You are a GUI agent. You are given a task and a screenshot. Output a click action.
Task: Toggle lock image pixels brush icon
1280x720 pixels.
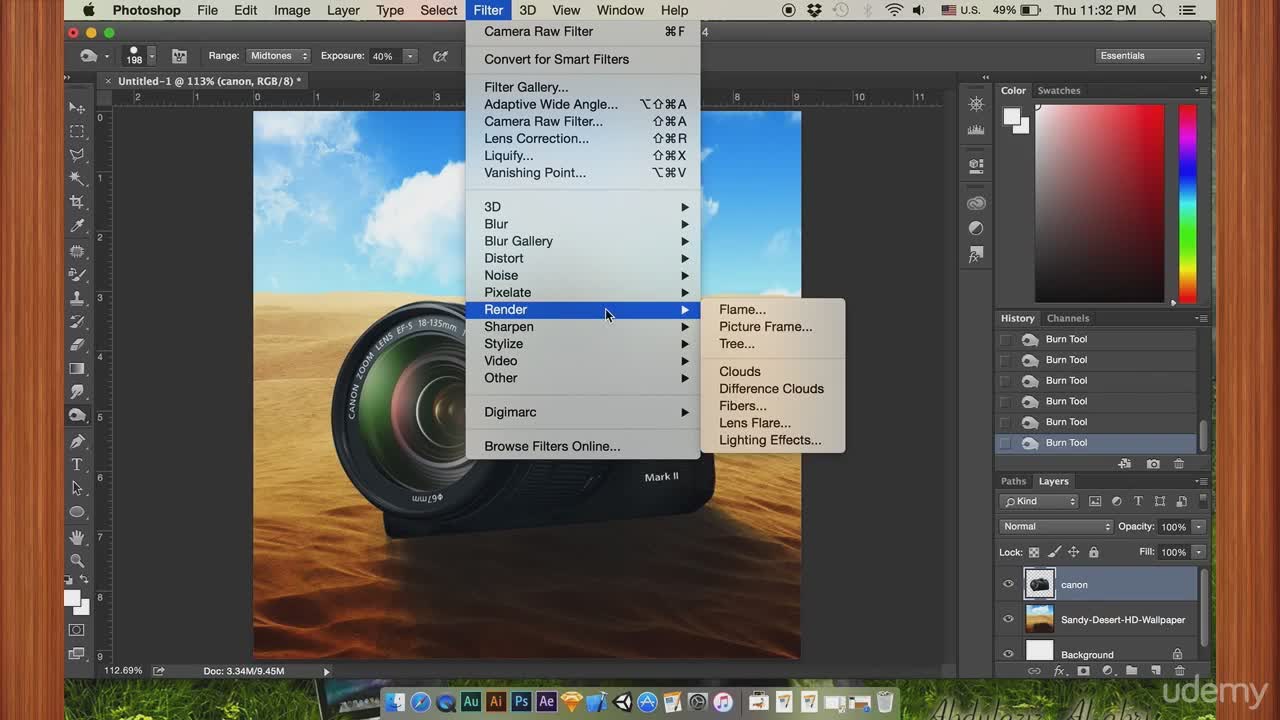coord(1054,552)
